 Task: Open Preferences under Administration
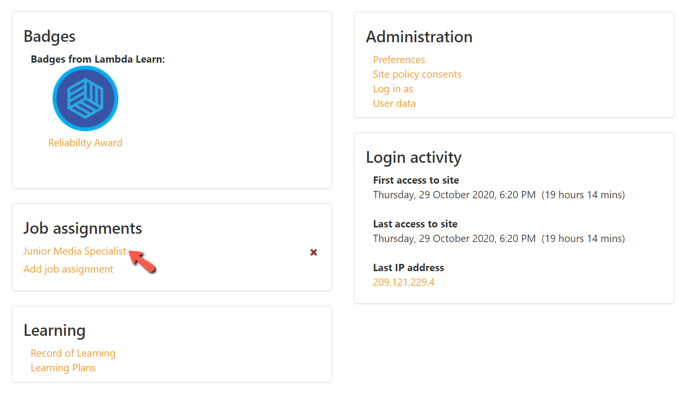399,60
